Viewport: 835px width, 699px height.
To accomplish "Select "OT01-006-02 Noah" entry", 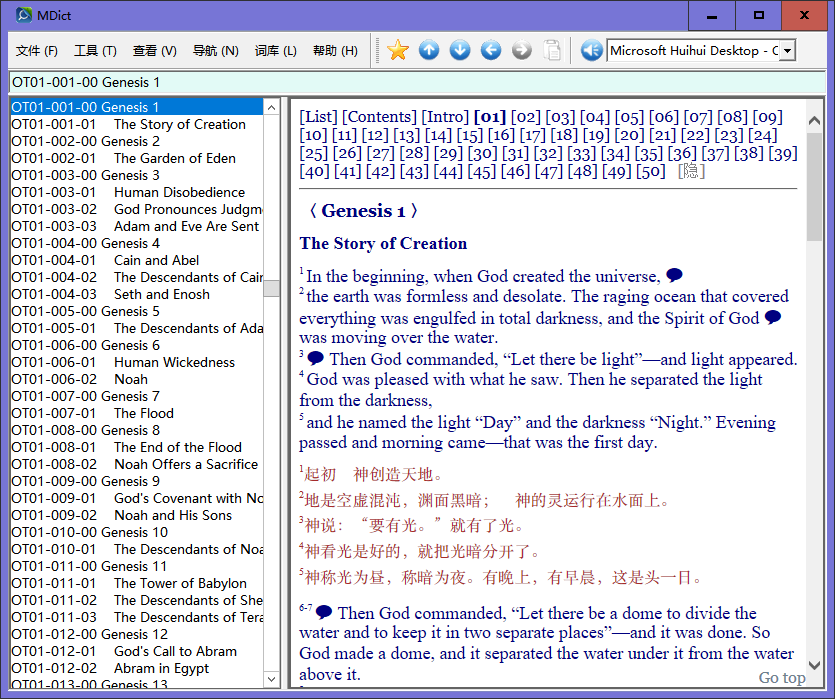I will [x=137, y=380].
